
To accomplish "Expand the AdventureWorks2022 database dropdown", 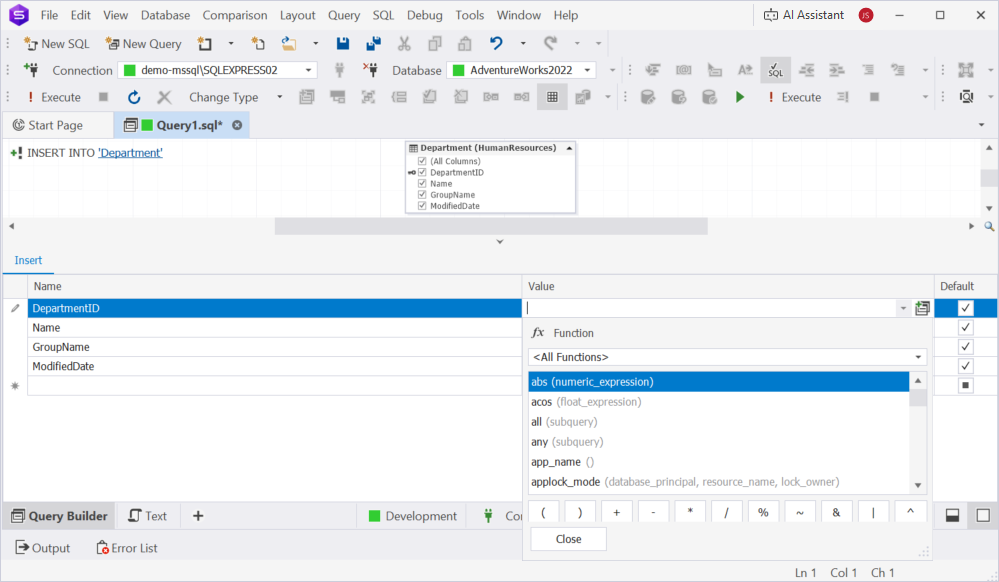I will [587, 70].
